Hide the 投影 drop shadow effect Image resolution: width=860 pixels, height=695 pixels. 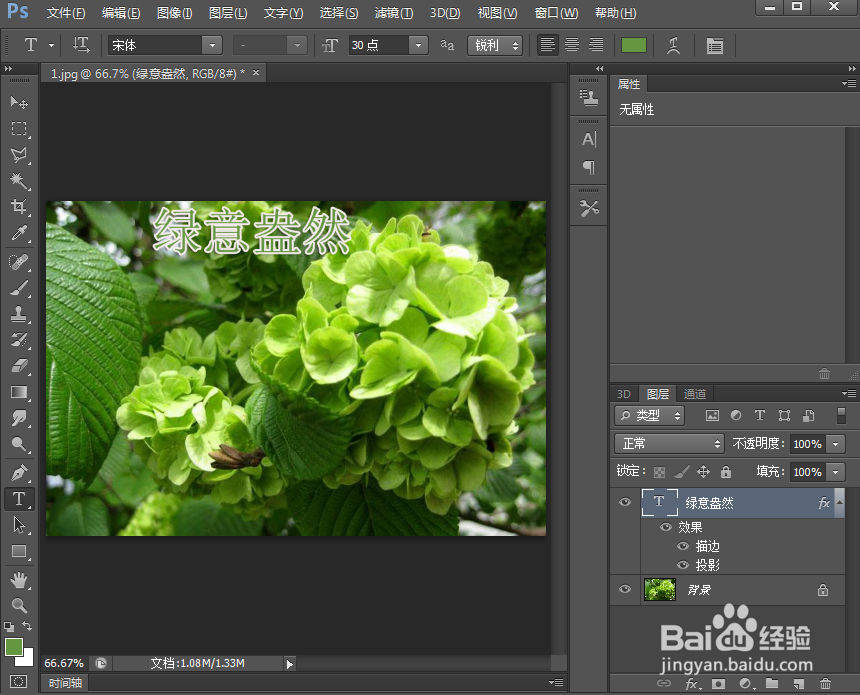coord(683,564)
